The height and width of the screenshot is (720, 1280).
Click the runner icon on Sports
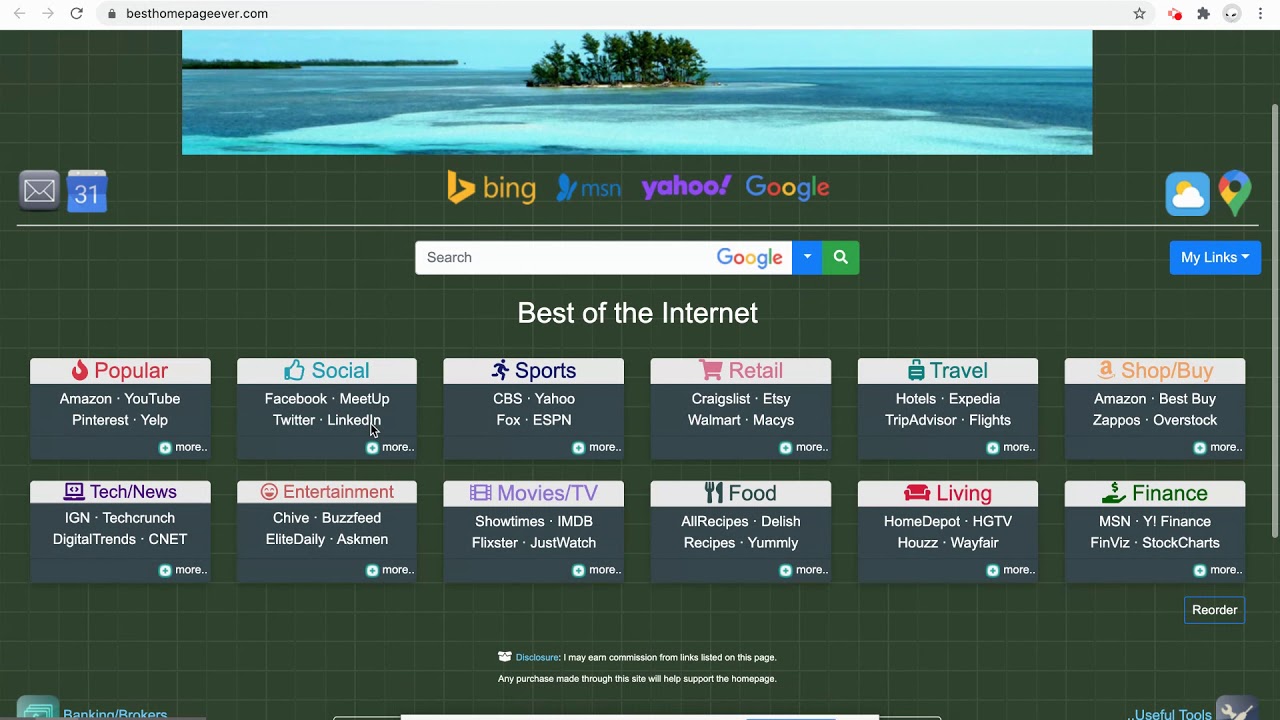(x=501, y=370)
